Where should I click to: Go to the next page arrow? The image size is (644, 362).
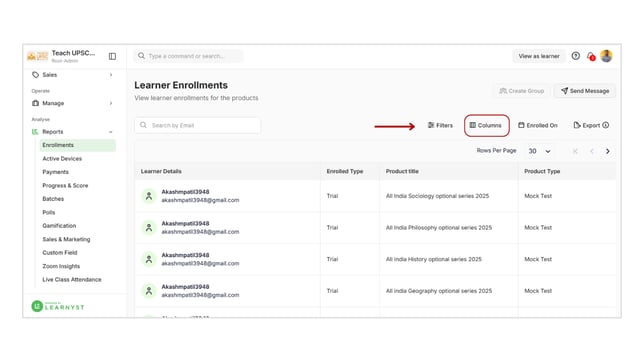click(x=607, y=151)
